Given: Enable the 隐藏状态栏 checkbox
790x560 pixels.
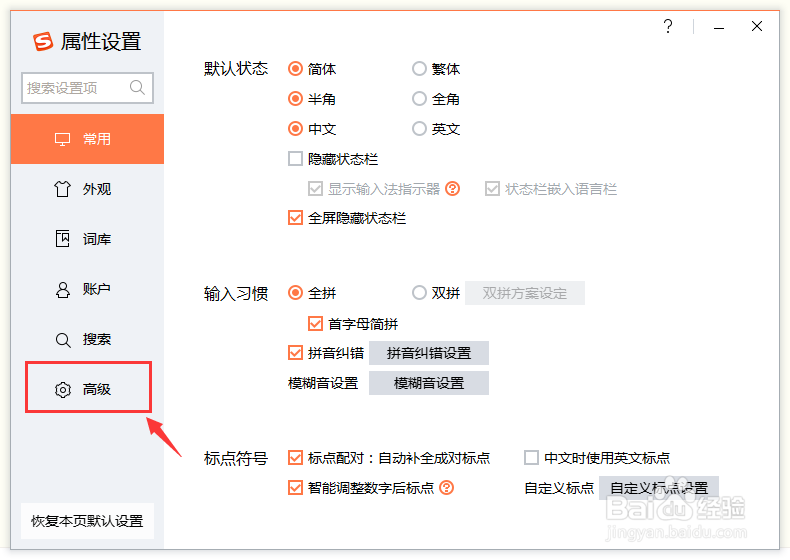Looking at the screenshot, I should 295,159.
